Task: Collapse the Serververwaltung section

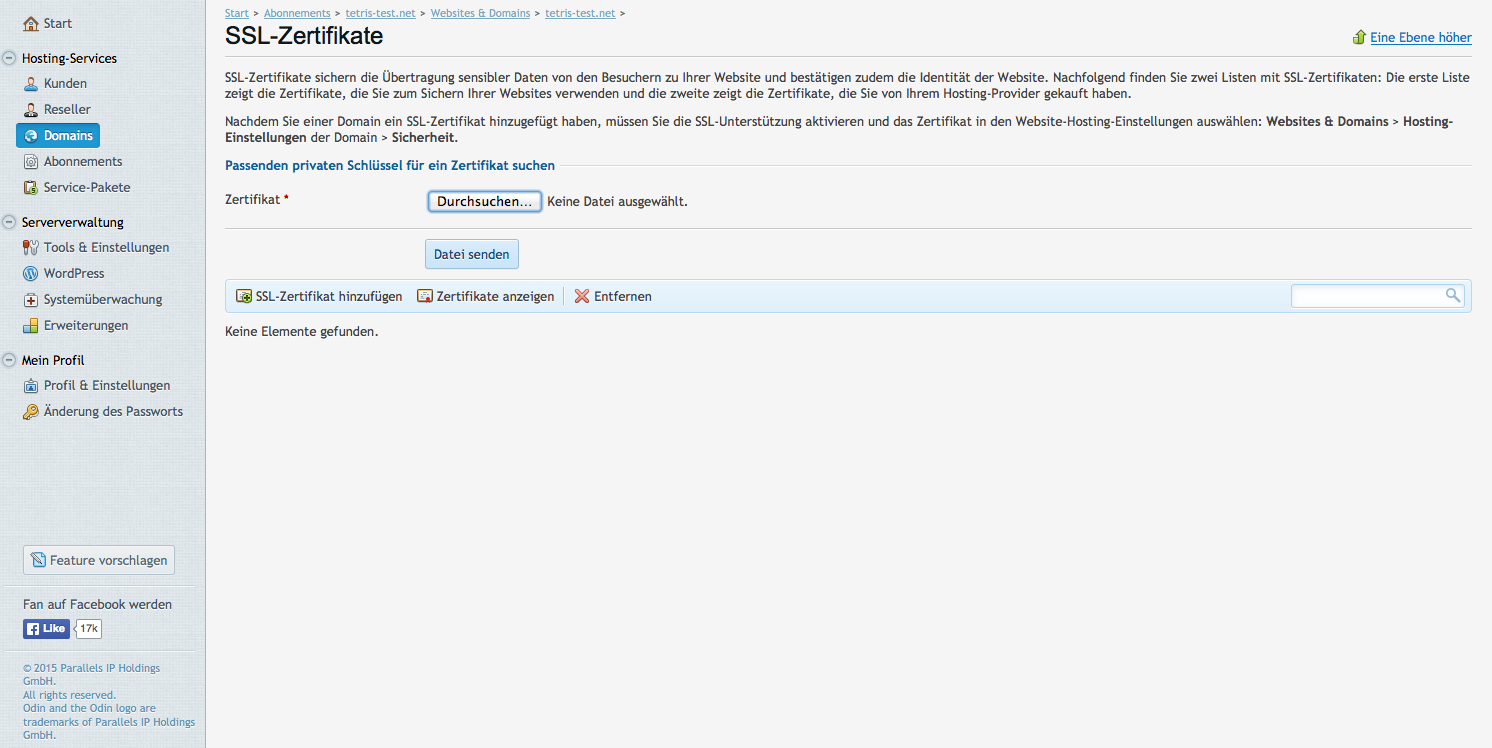Action: pyautogui.click(x=10, y=223)
